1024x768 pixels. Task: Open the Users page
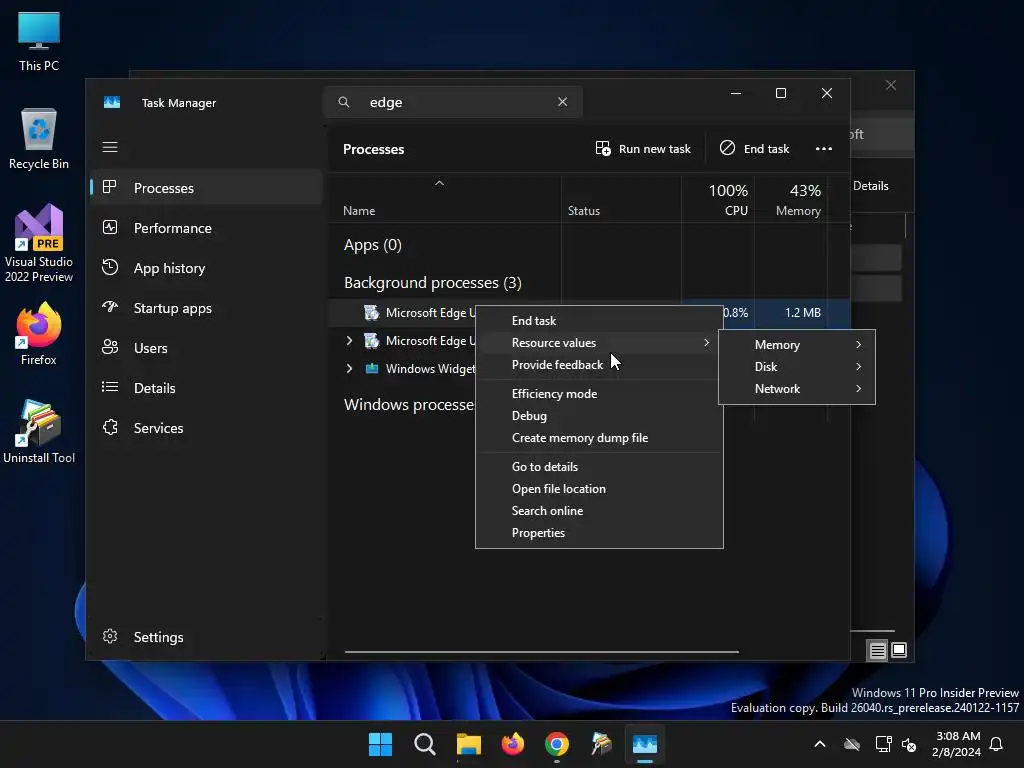pyautogui.click(x=206, y=348)
